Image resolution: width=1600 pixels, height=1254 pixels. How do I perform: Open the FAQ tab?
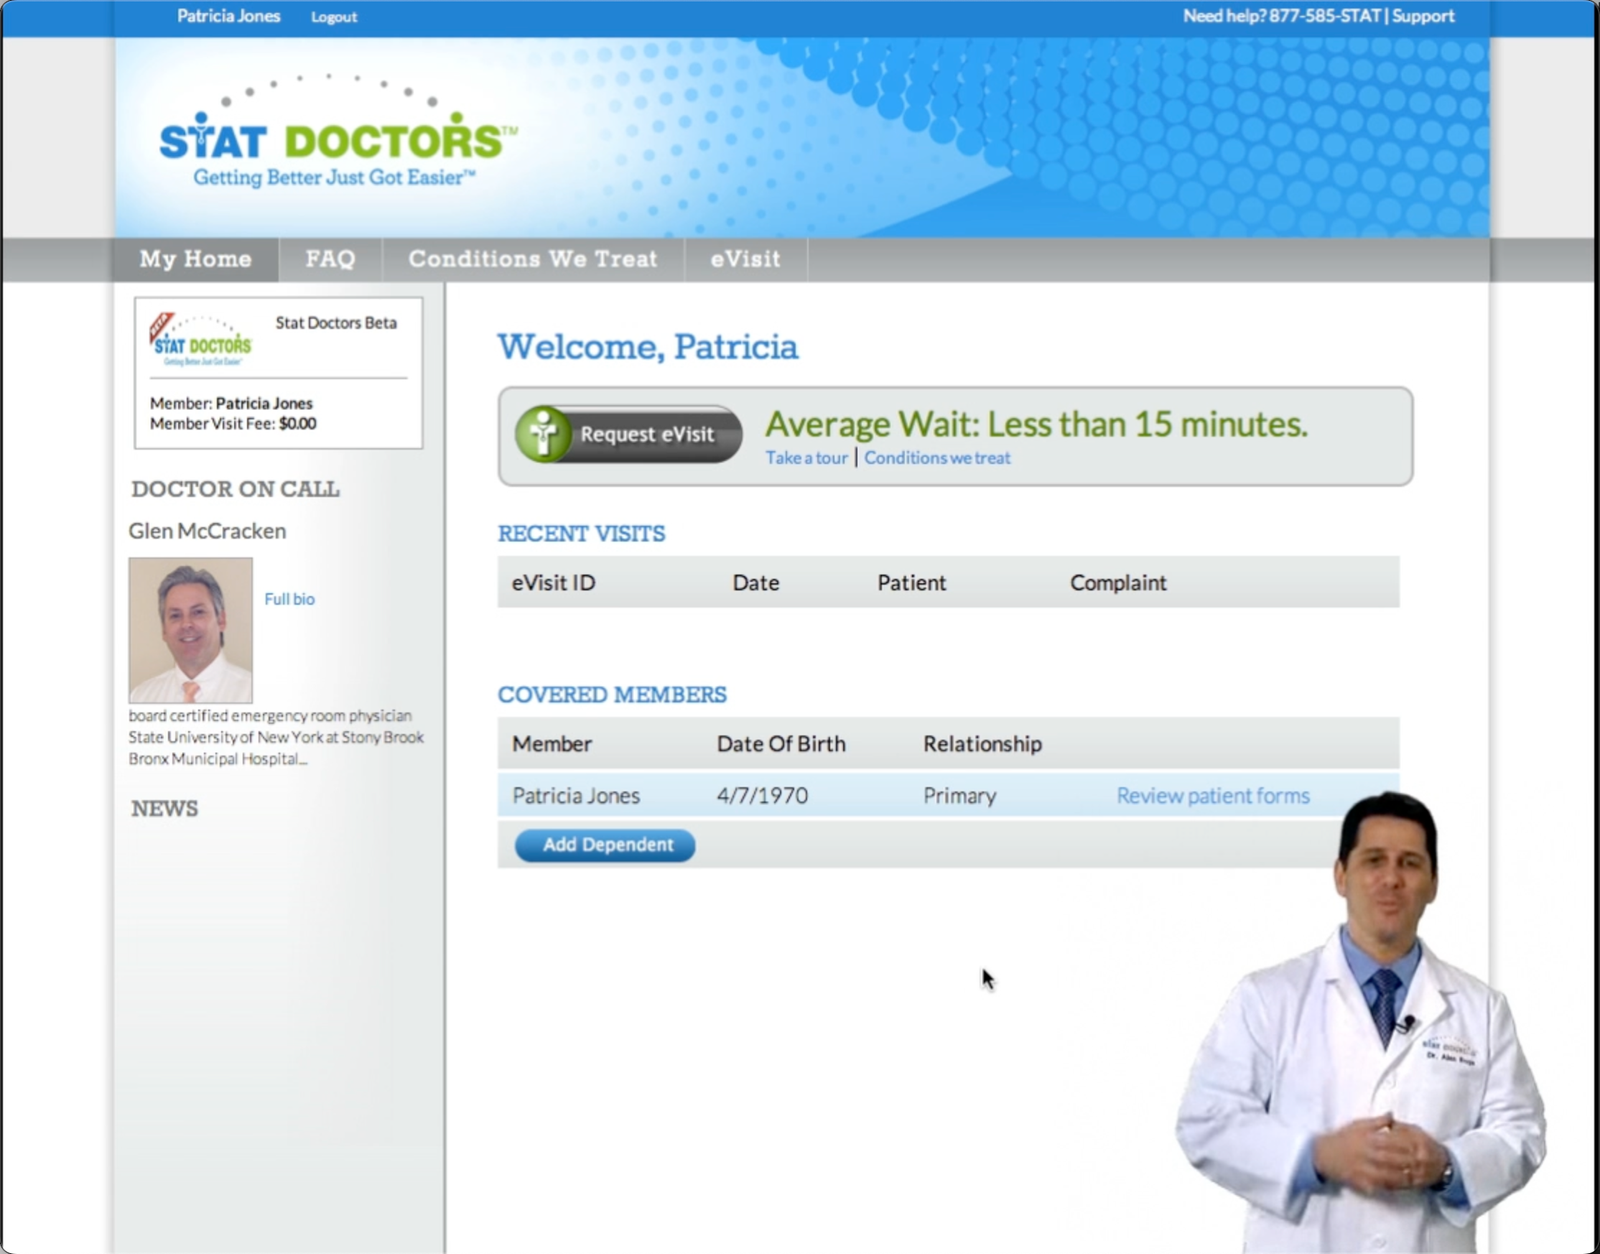(330, 259)
